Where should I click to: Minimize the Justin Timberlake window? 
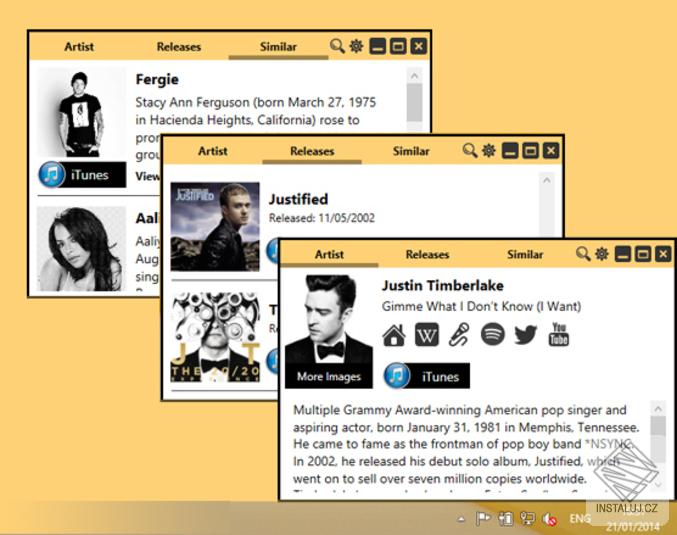pos(623,254)
